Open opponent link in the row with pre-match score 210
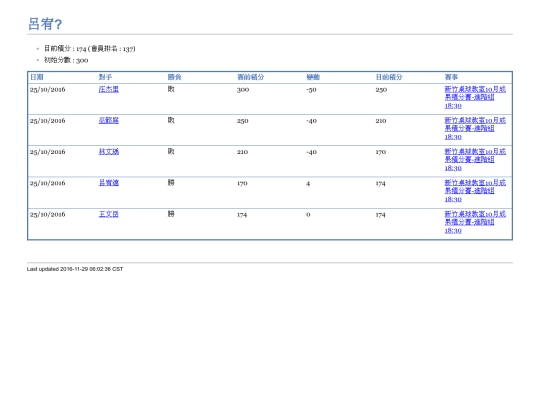This screenshot has width=540, height=405. coord(108,152)
